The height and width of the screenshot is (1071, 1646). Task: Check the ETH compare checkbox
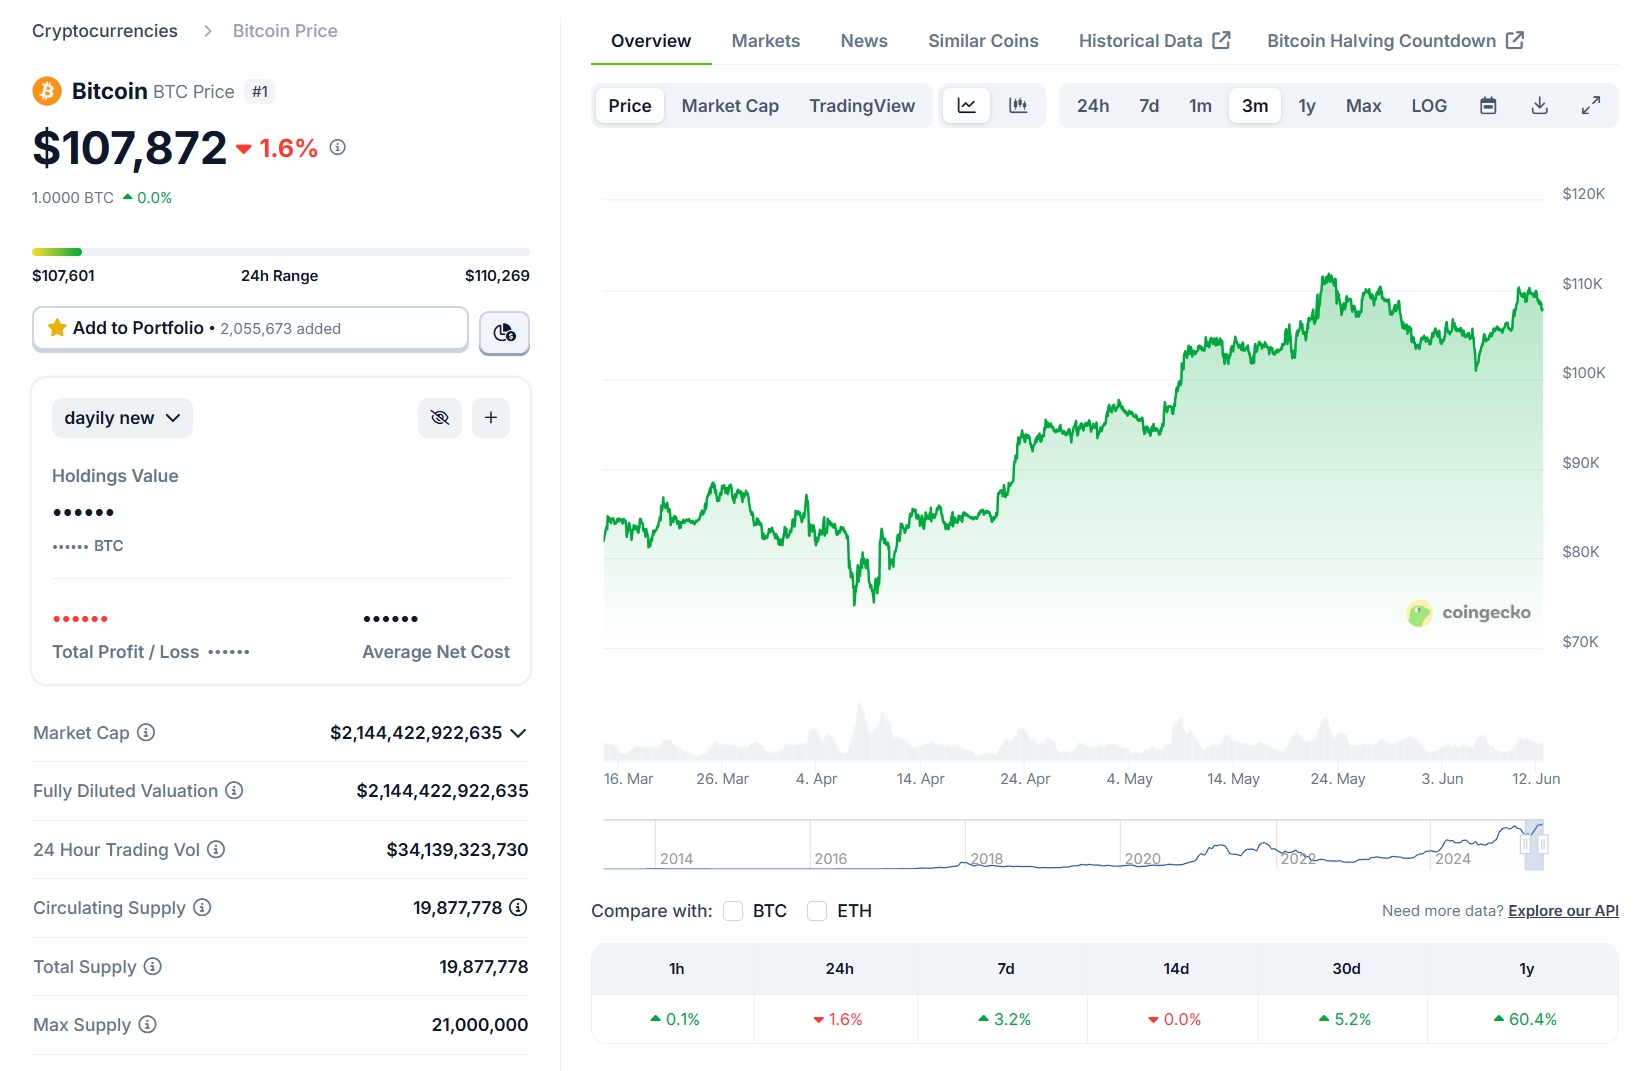817,911
